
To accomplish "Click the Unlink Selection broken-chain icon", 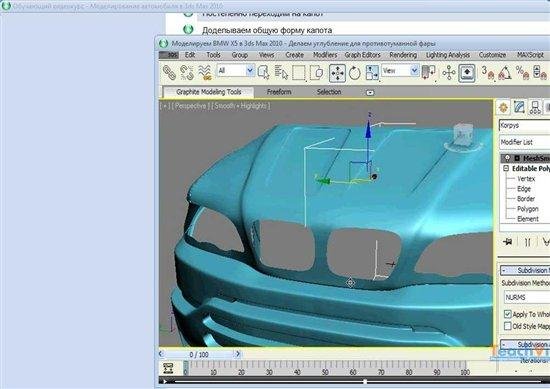I will click(x=187, y=72).
